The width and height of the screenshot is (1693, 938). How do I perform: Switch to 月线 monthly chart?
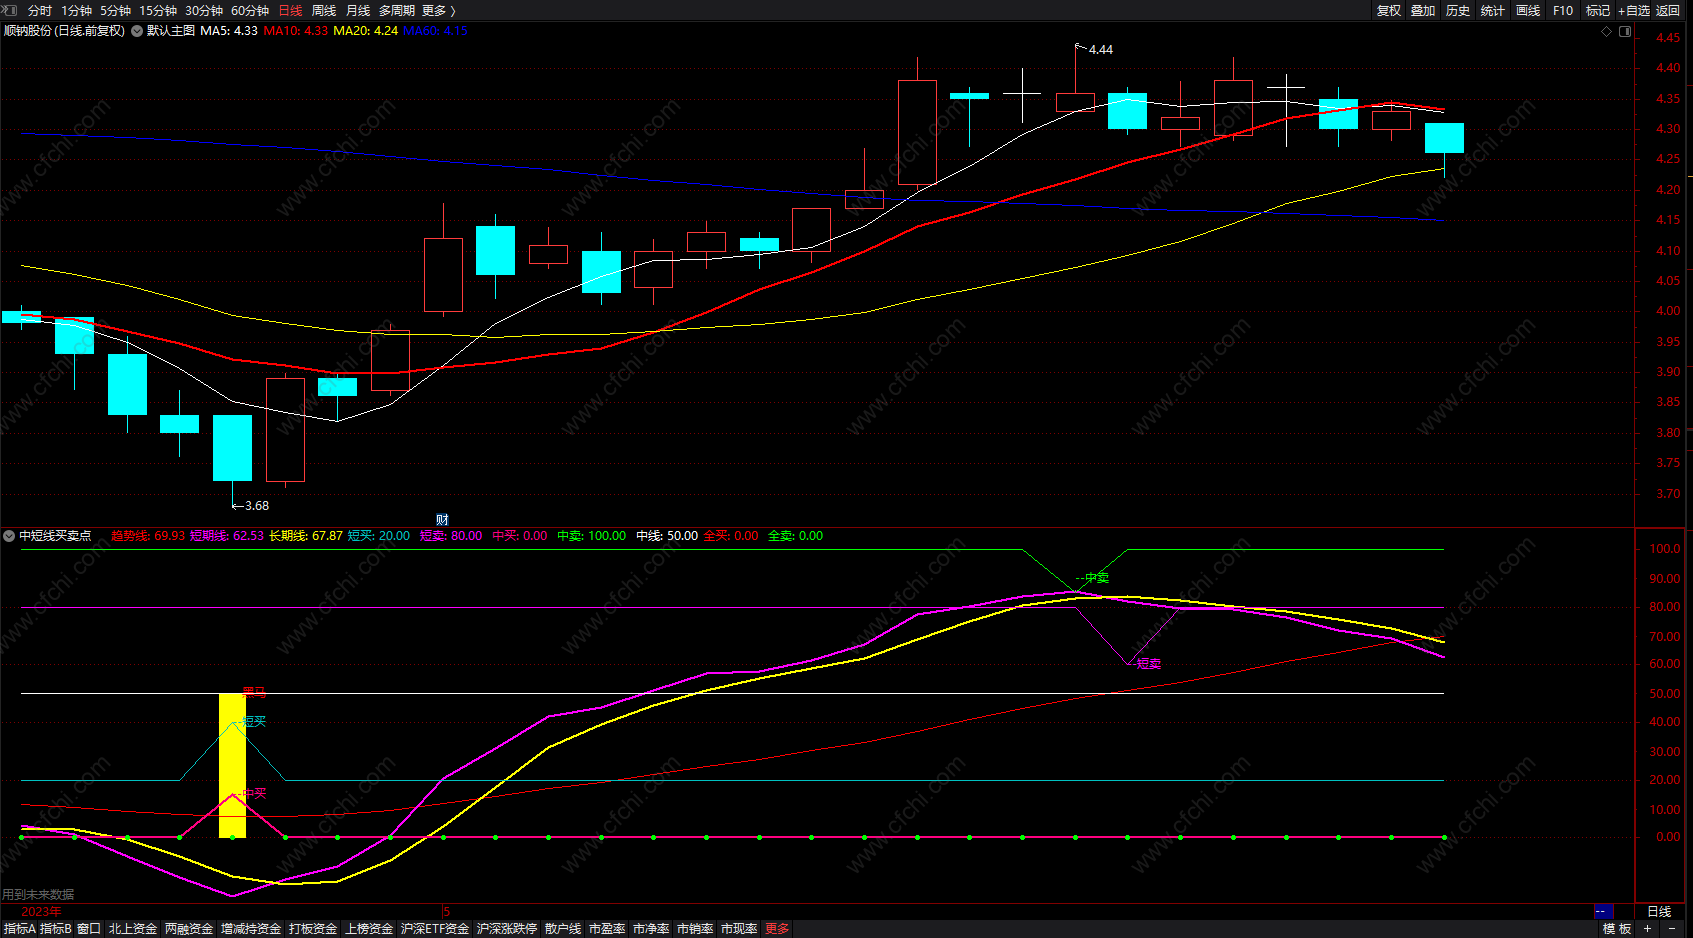pos(358,11)
